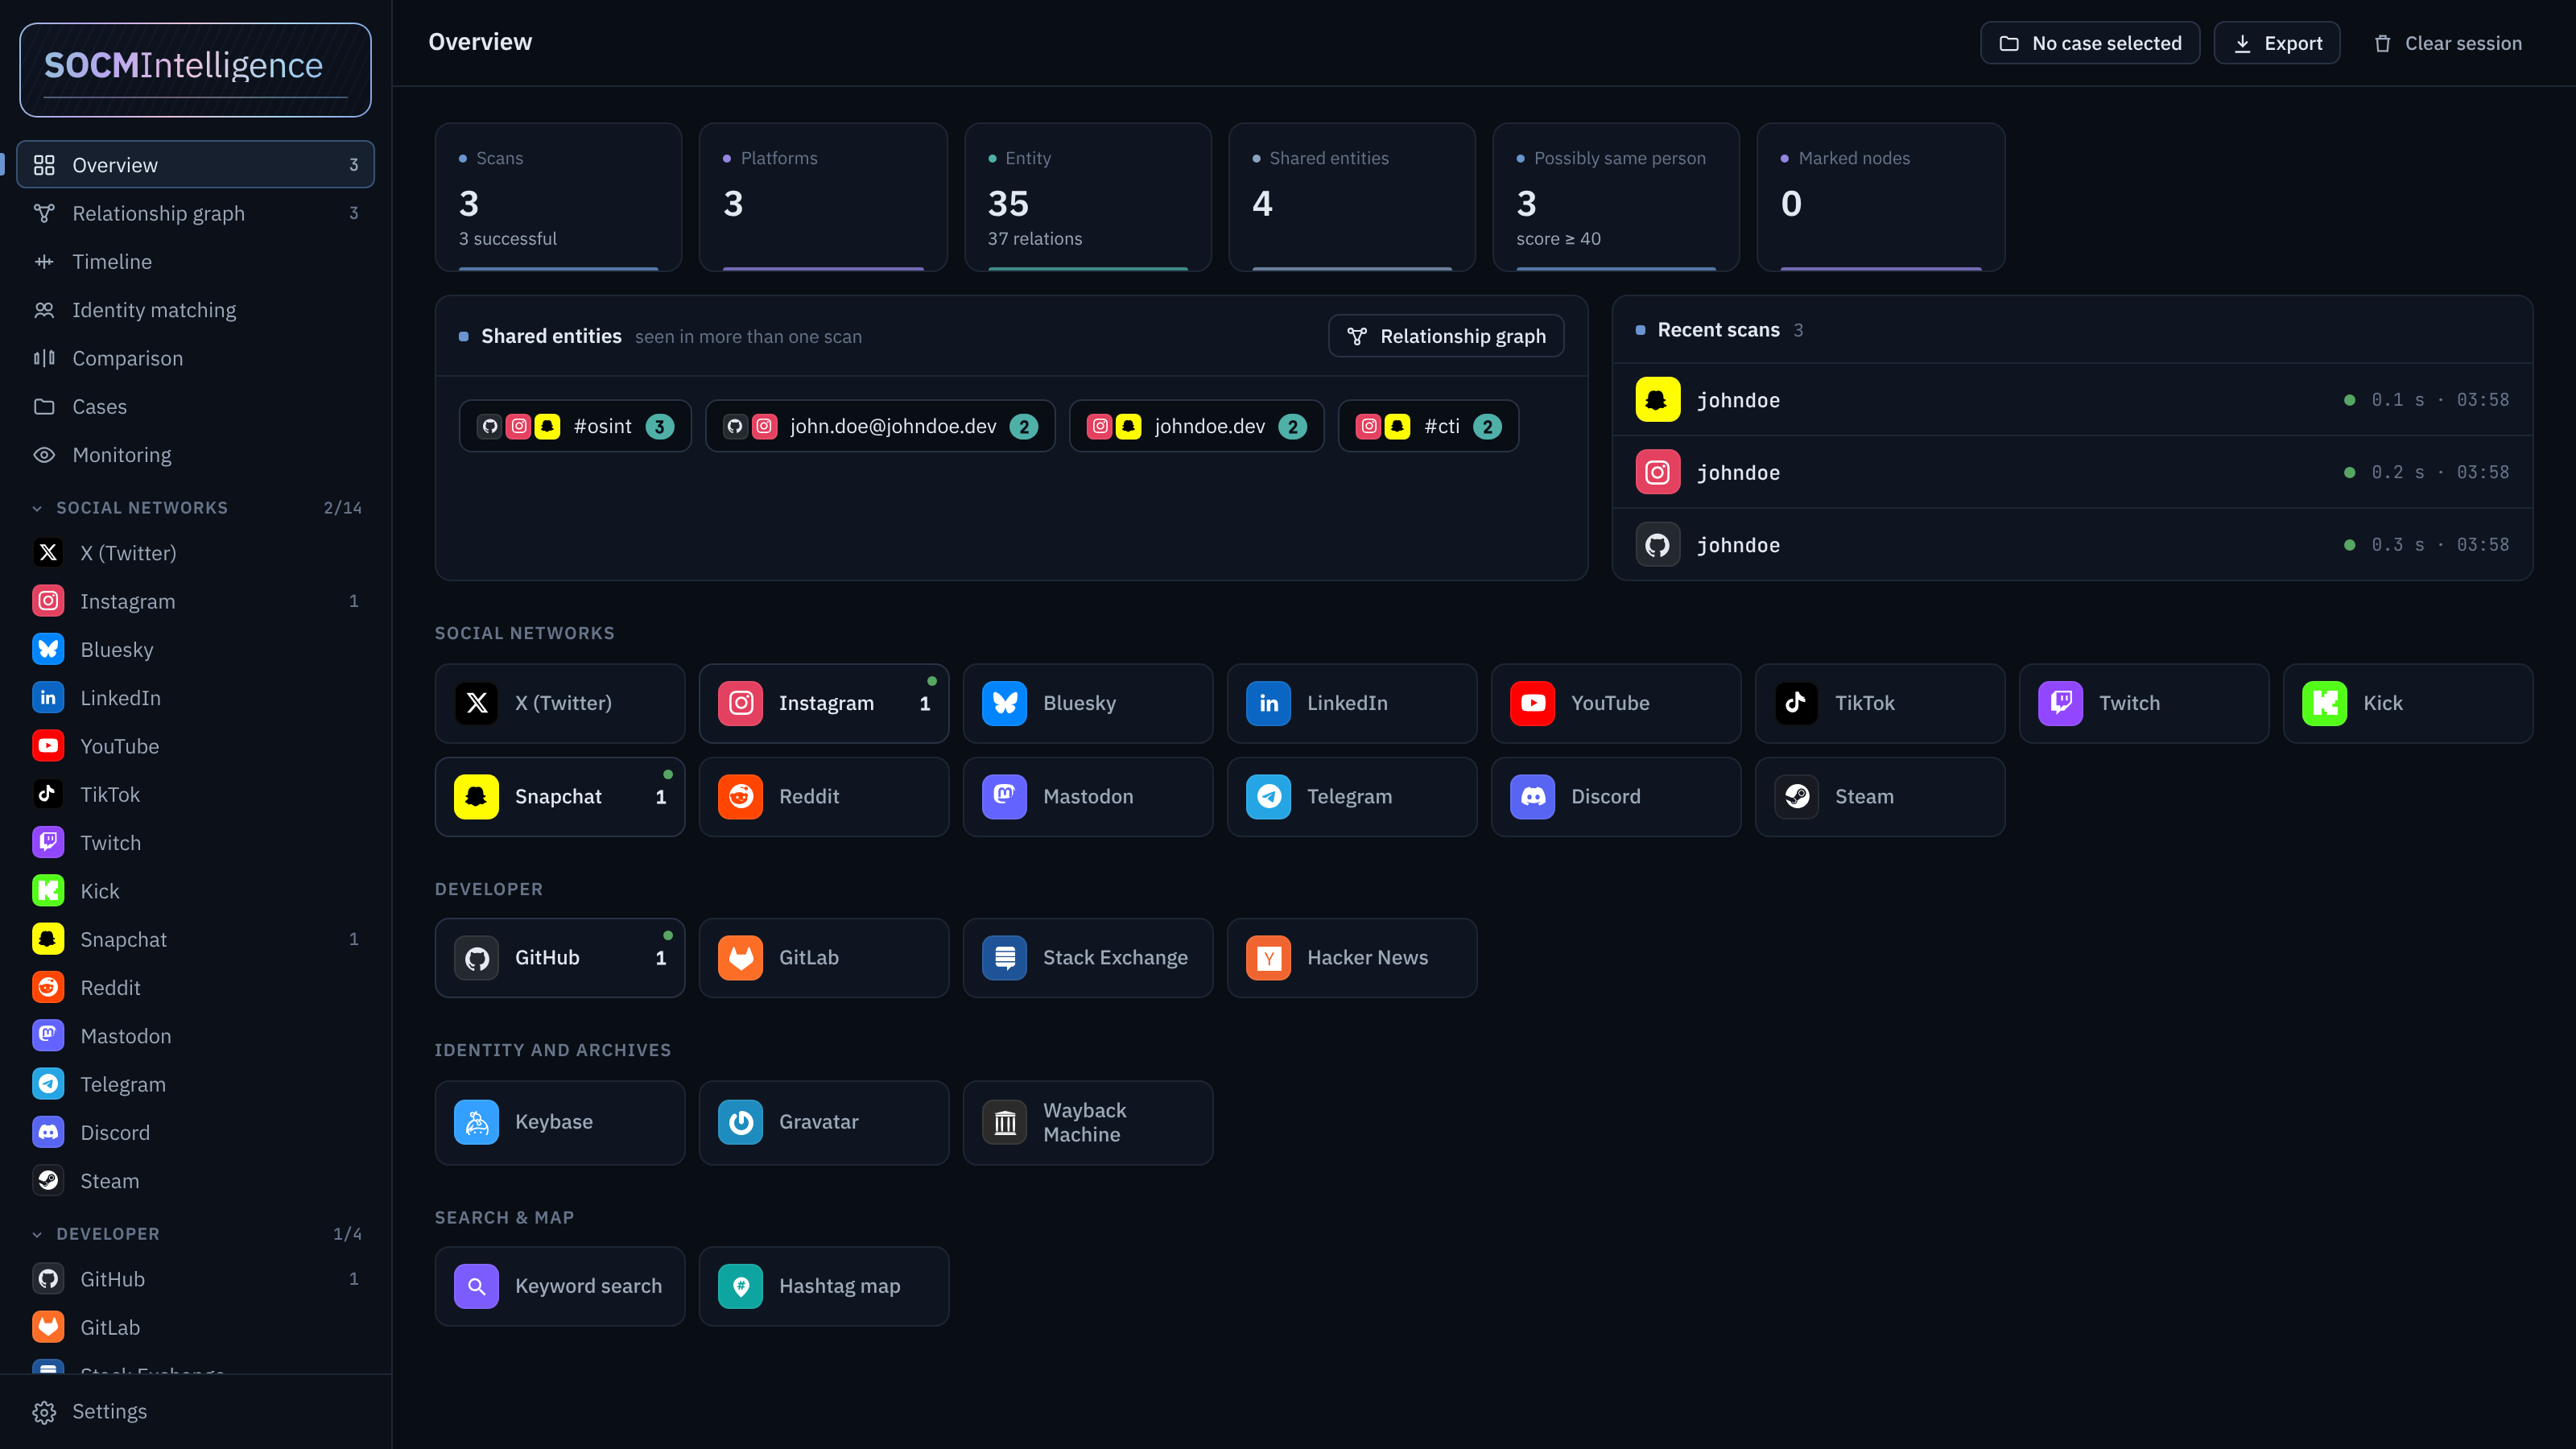The height and width of the screenshot is (1449, 2576).
Task: Select the TikTok card in Social Networks
Action: (1879, 703)
